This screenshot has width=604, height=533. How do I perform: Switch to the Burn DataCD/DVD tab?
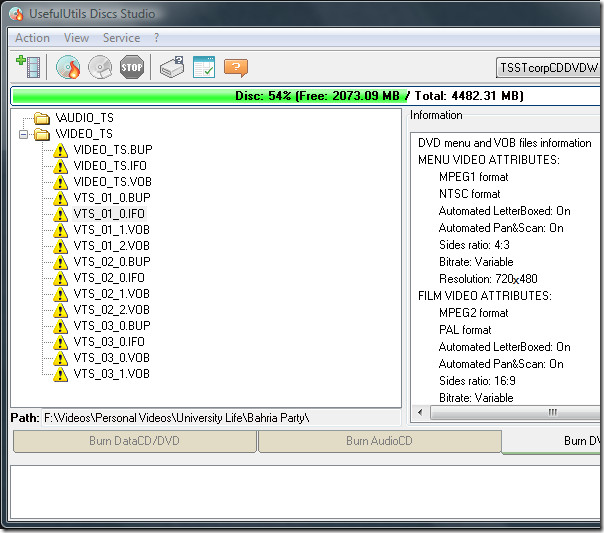click(x=134, y=441)
